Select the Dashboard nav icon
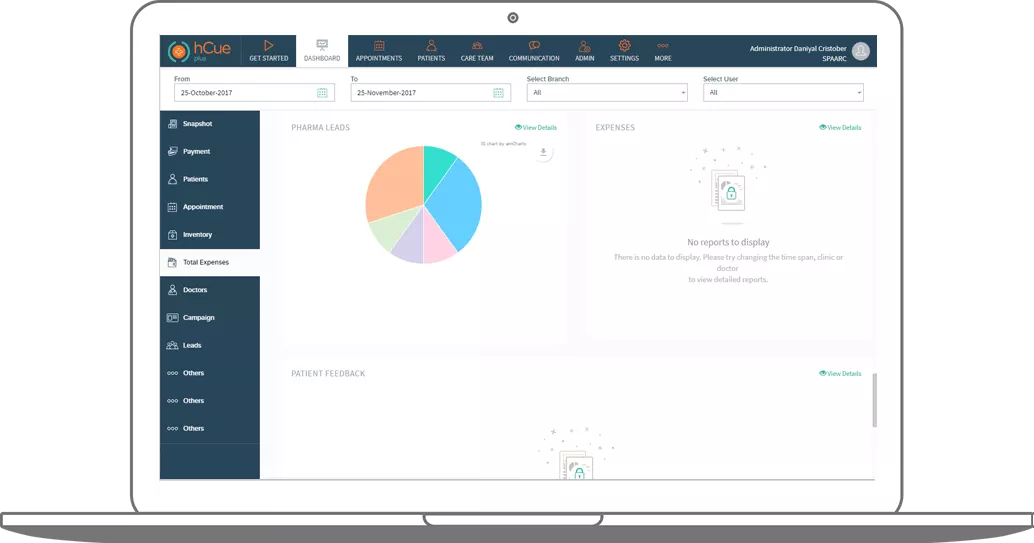1034x543 pixels. [x=322, y=45]
